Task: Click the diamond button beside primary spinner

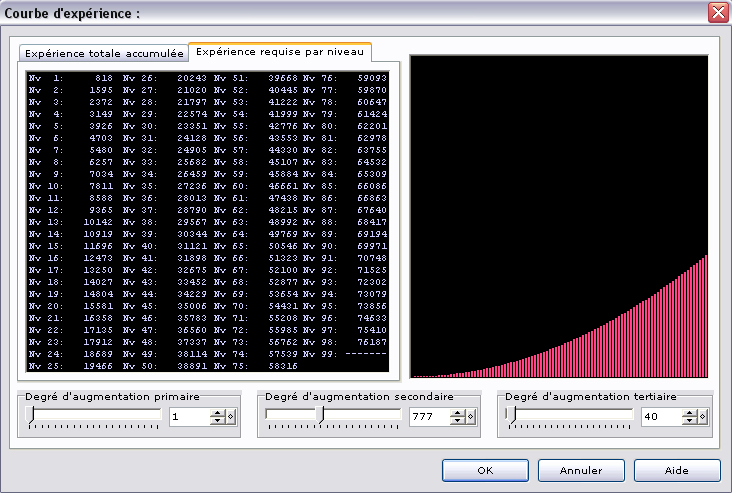Action: [x=230, y=417]
